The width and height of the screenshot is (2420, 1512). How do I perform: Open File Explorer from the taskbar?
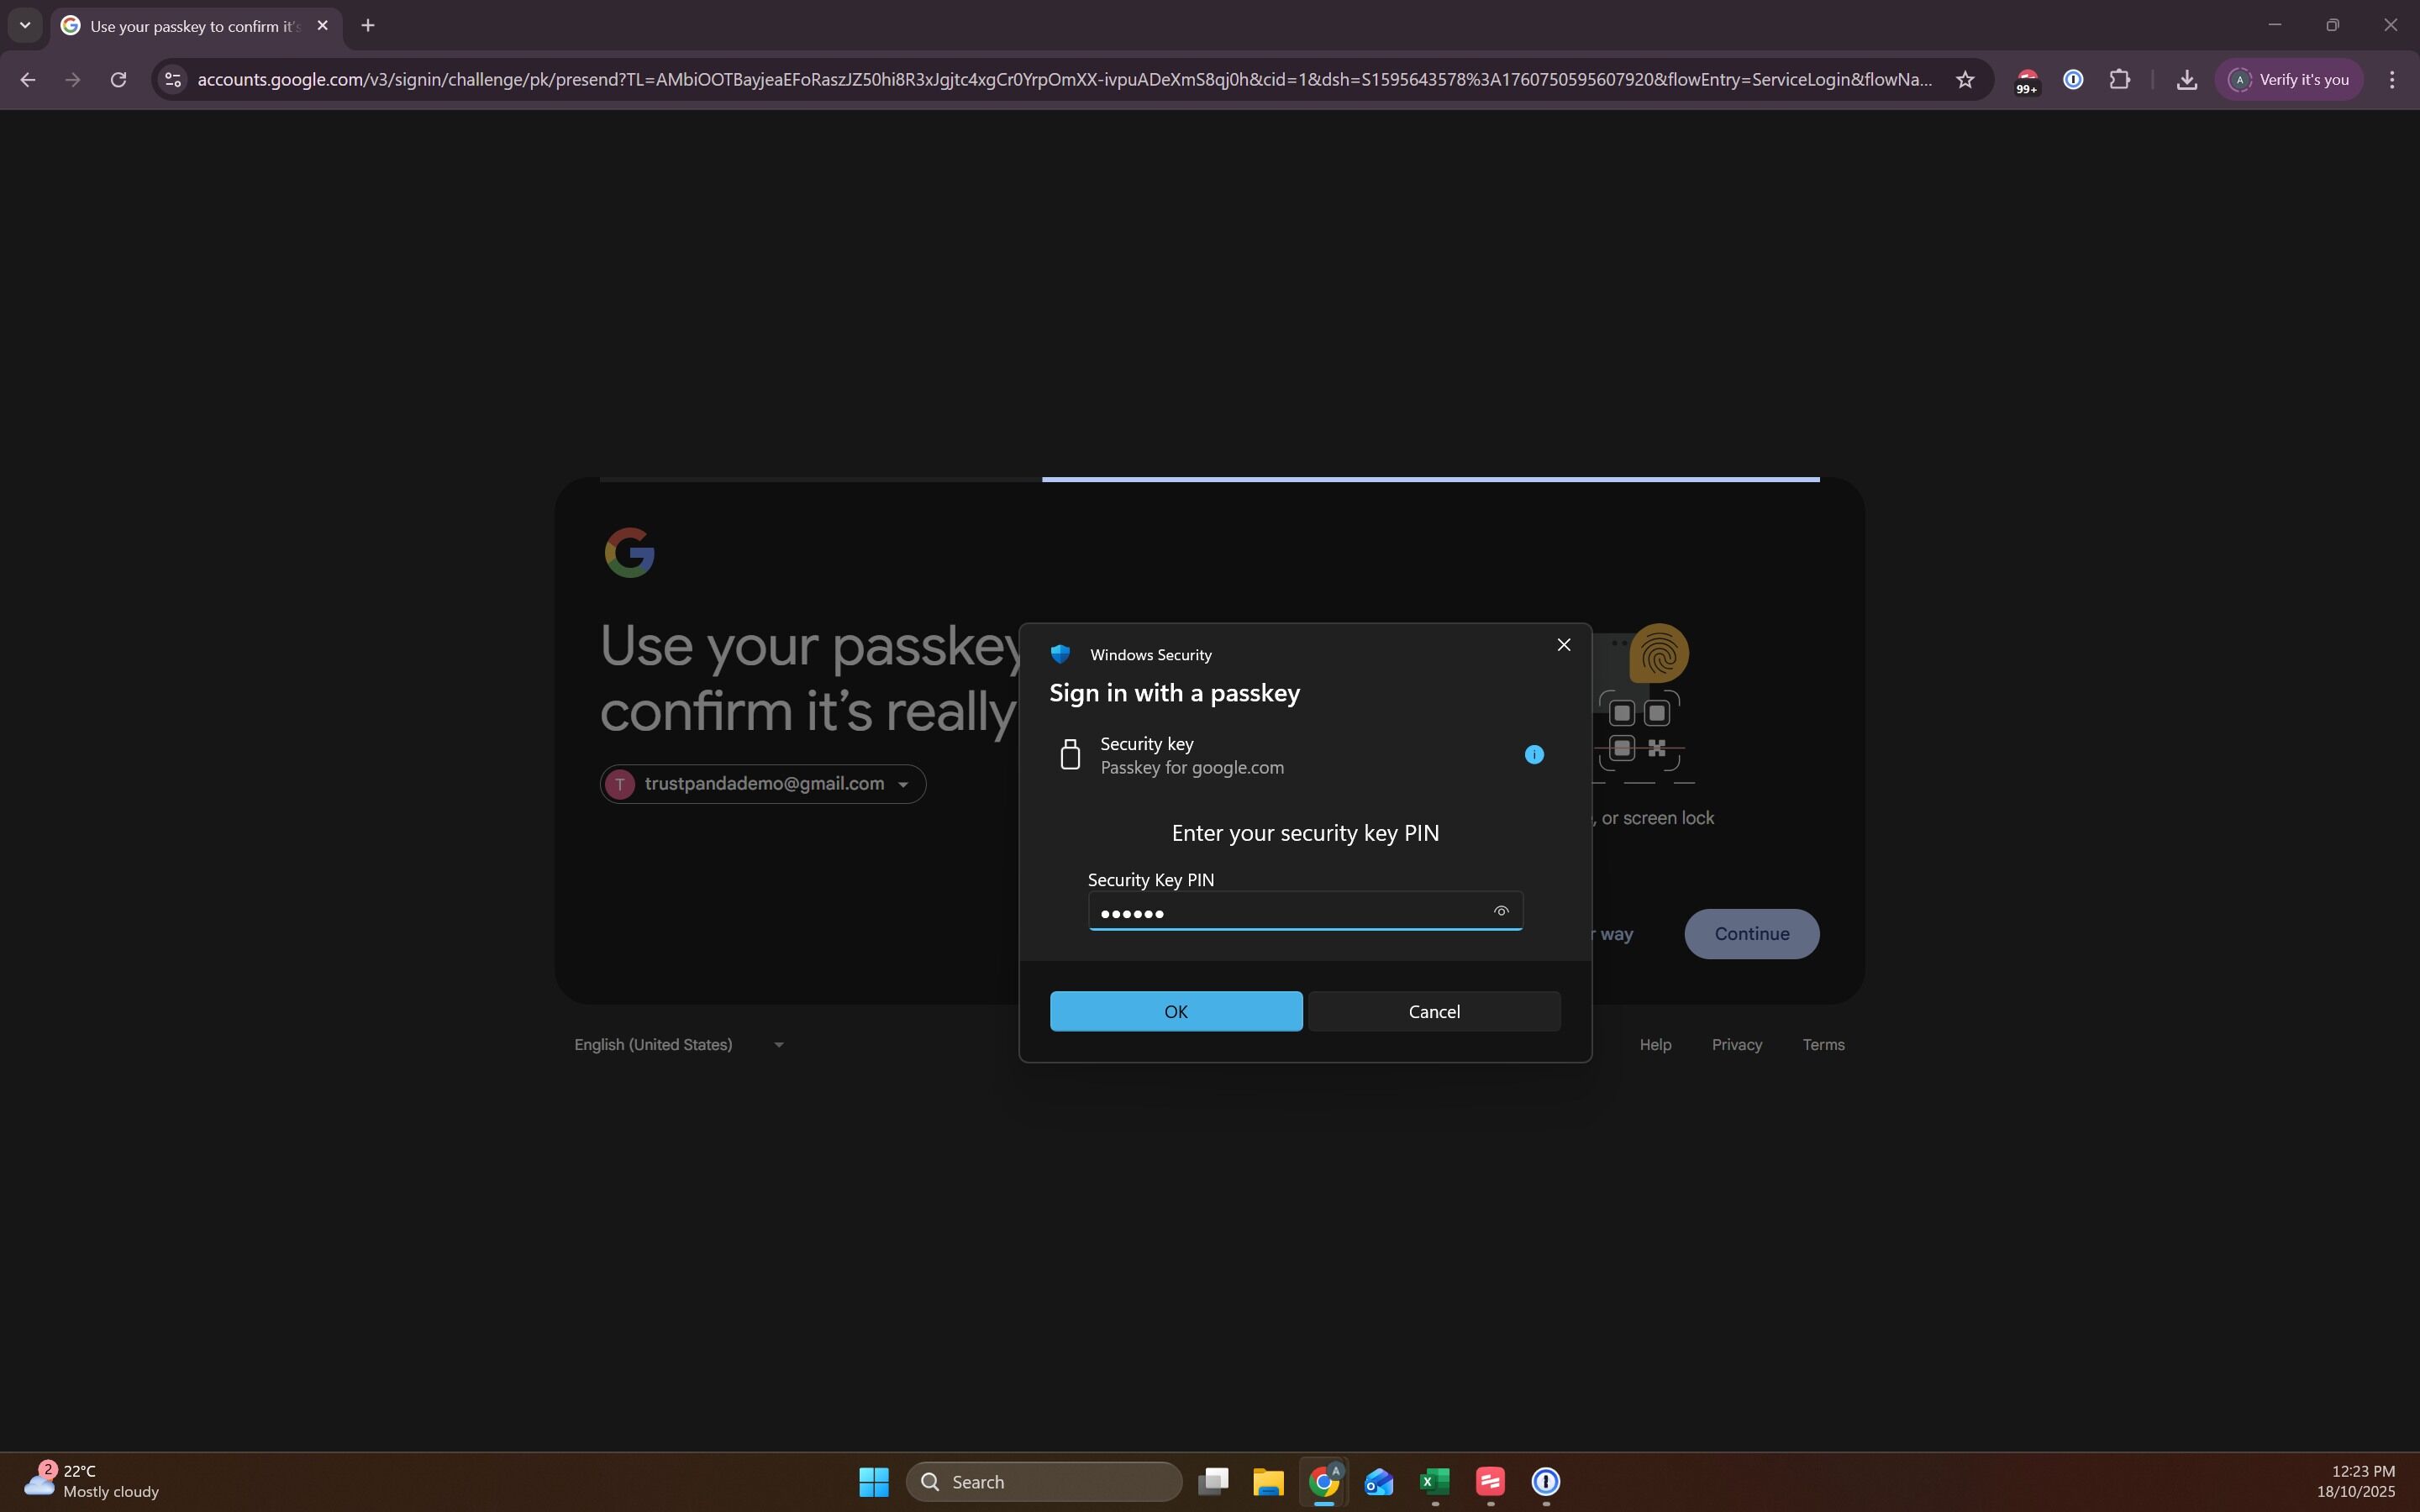1268,1481
